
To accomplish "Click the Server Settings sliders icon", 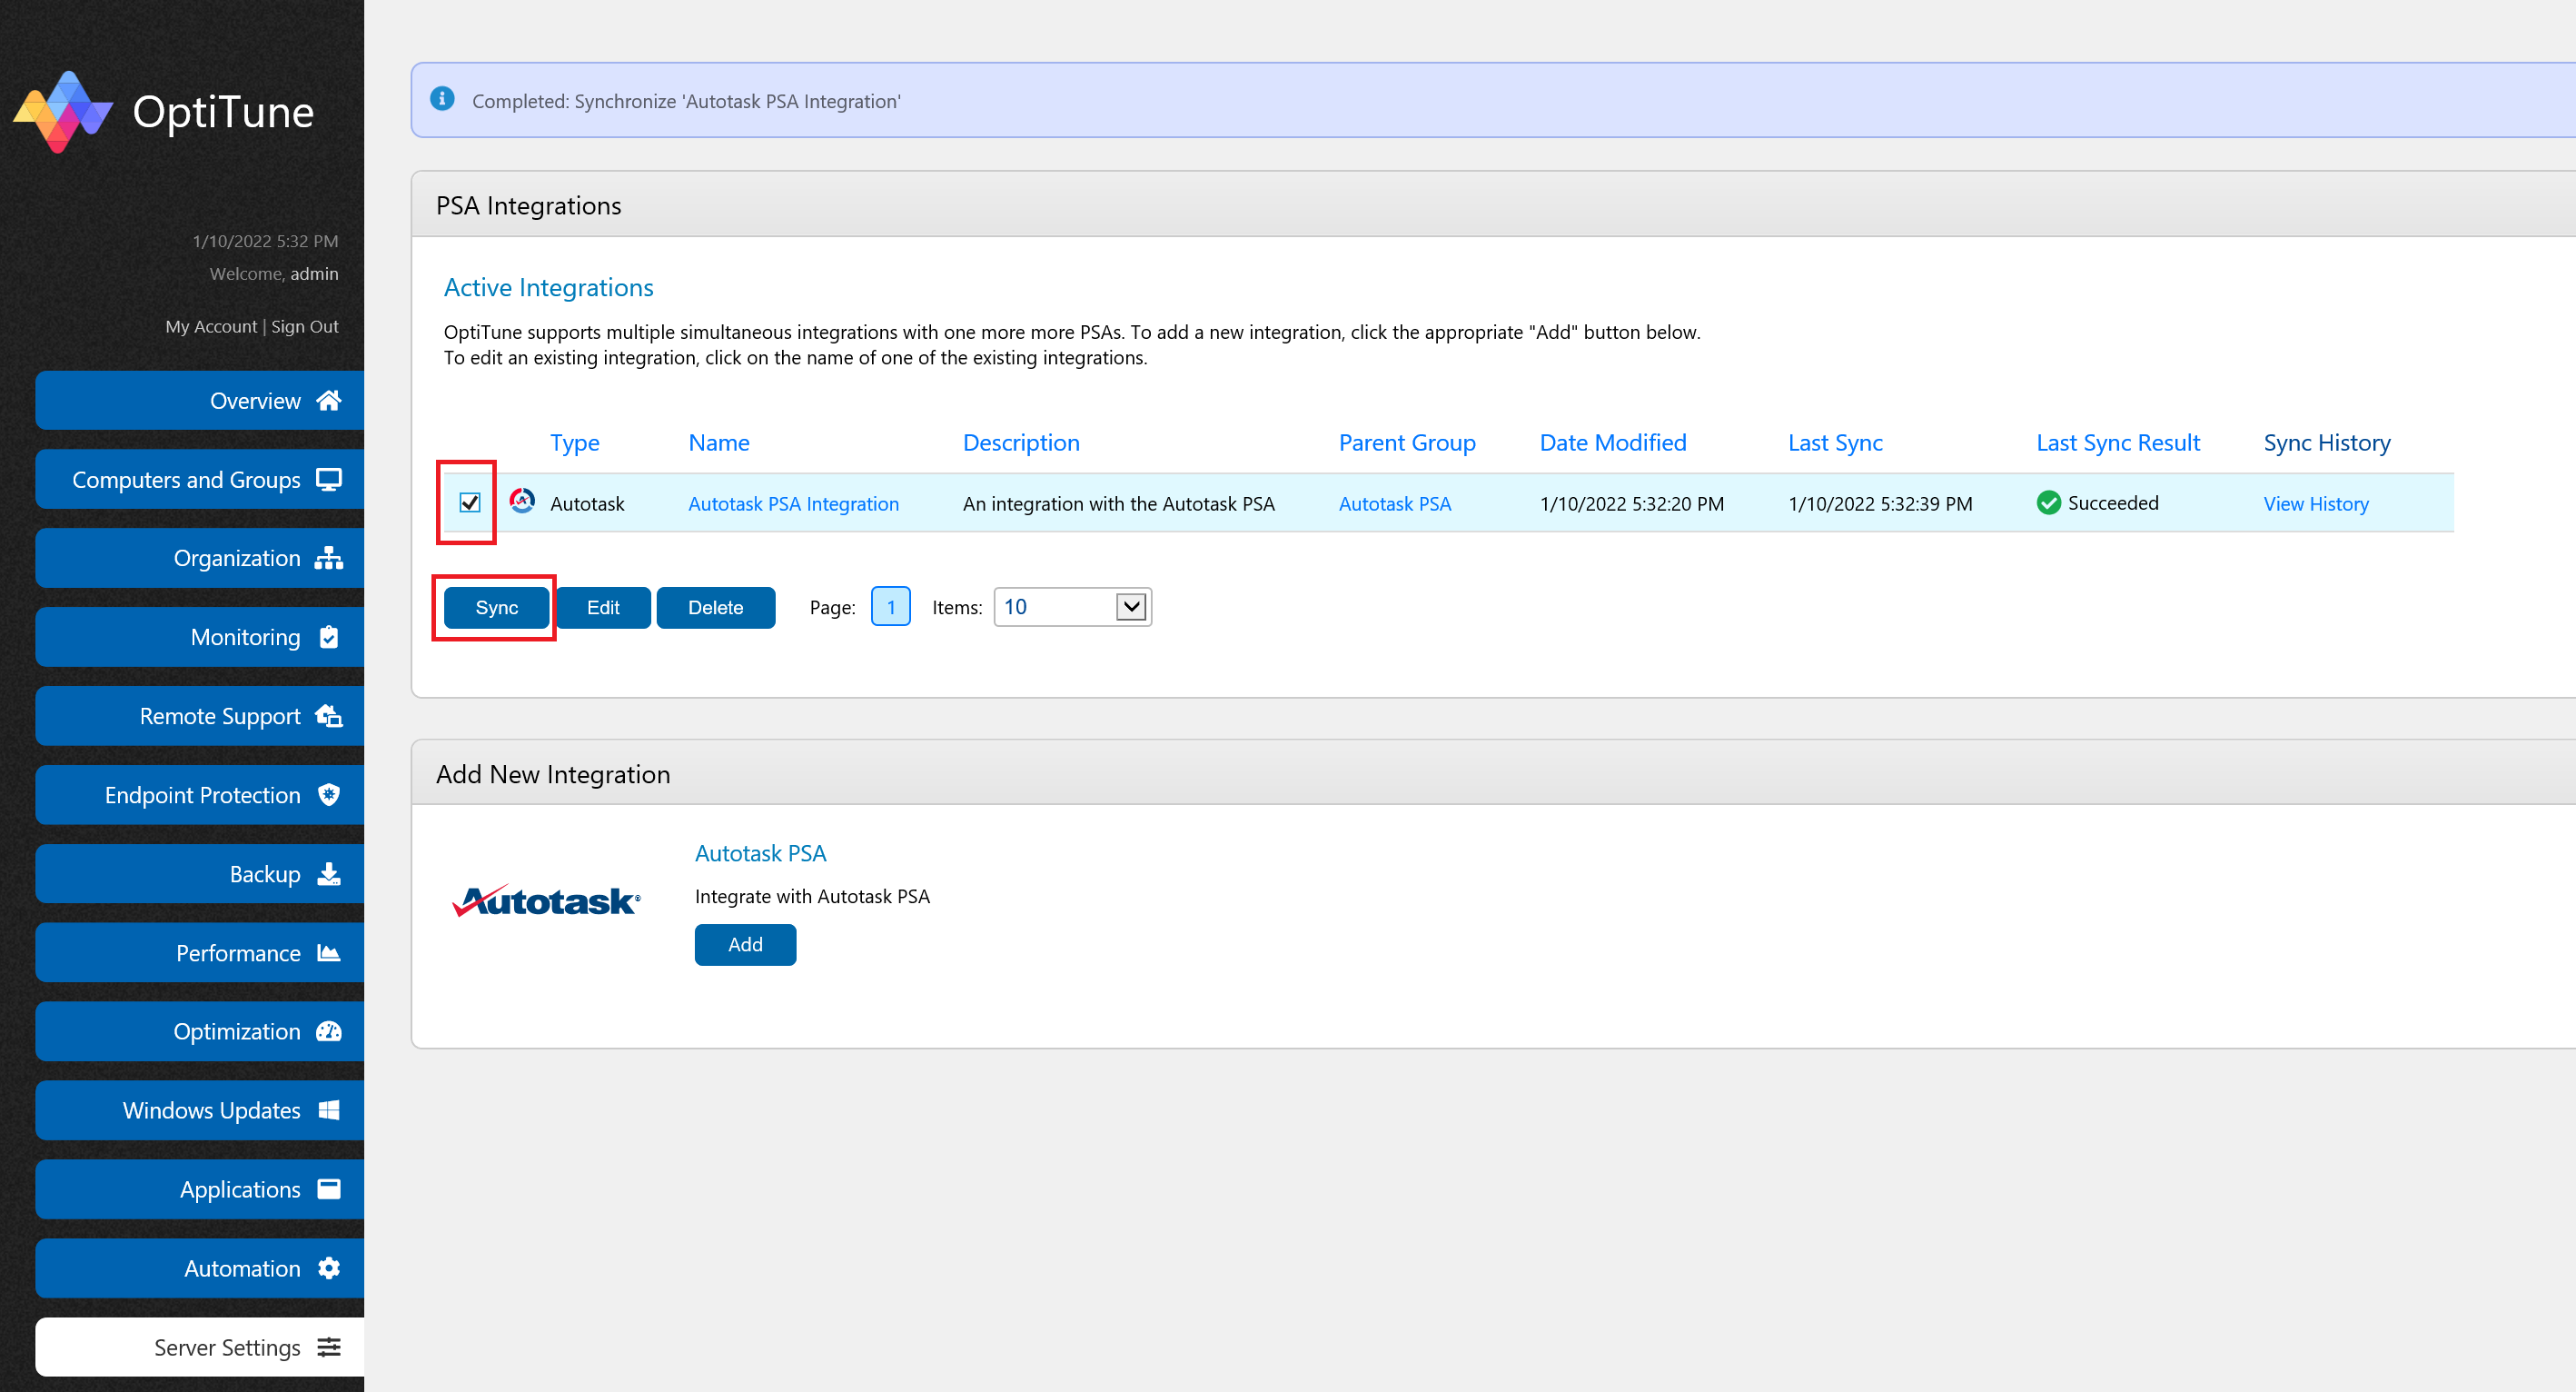I will (x=329, y=1347).
